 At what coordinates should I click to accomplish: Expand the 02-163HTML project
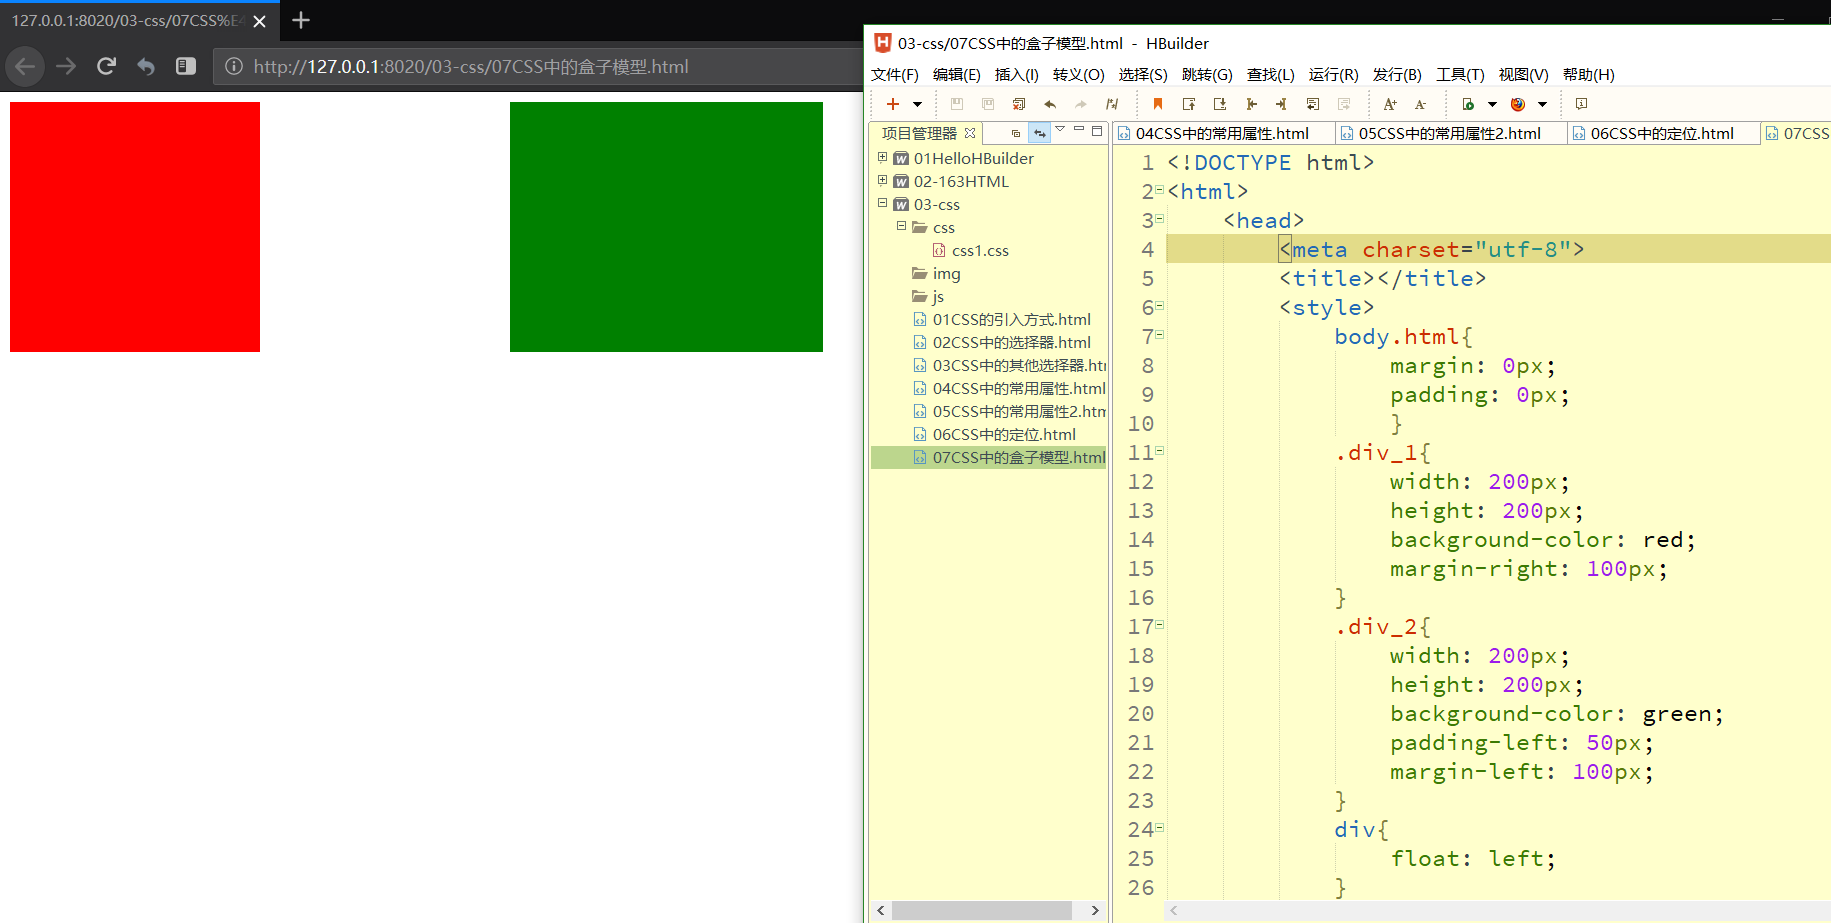click(x=882, y=180)
